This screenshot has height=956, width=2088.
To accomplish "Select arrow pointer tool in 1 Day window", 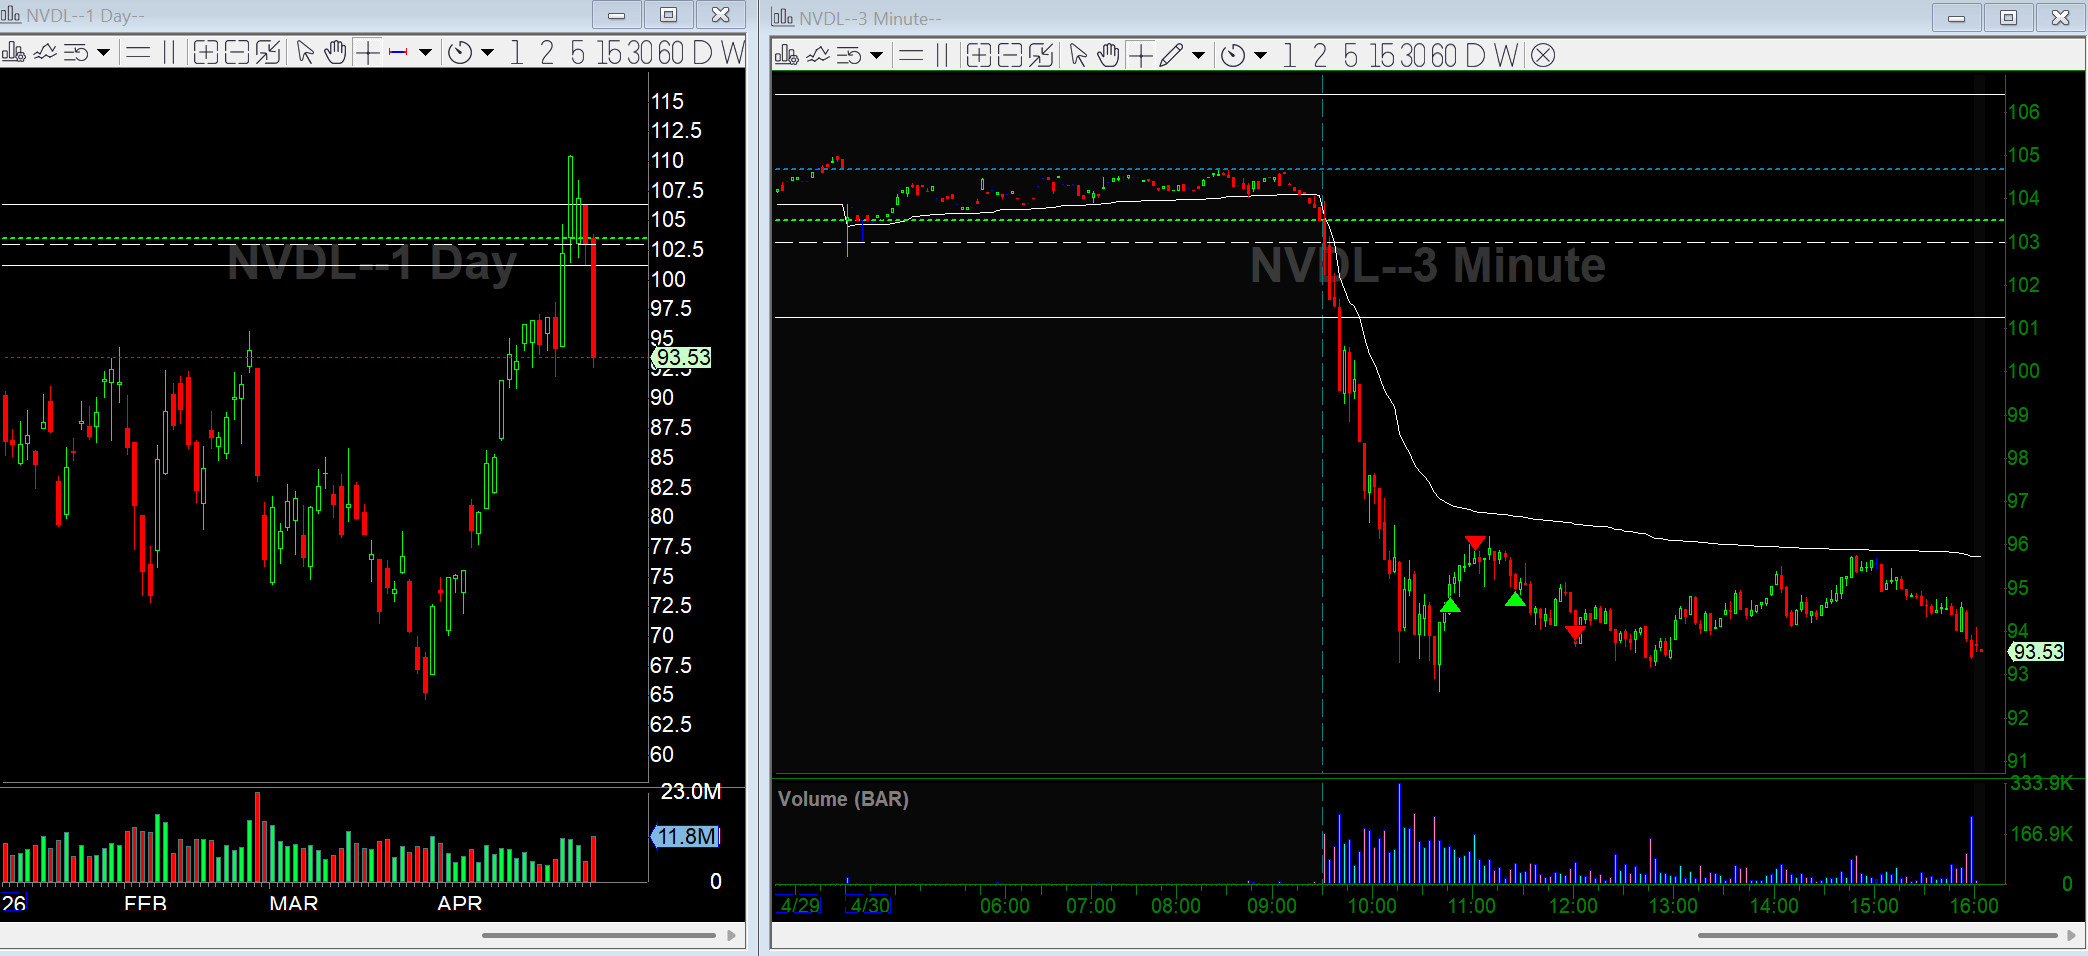I will click(306, 53).
